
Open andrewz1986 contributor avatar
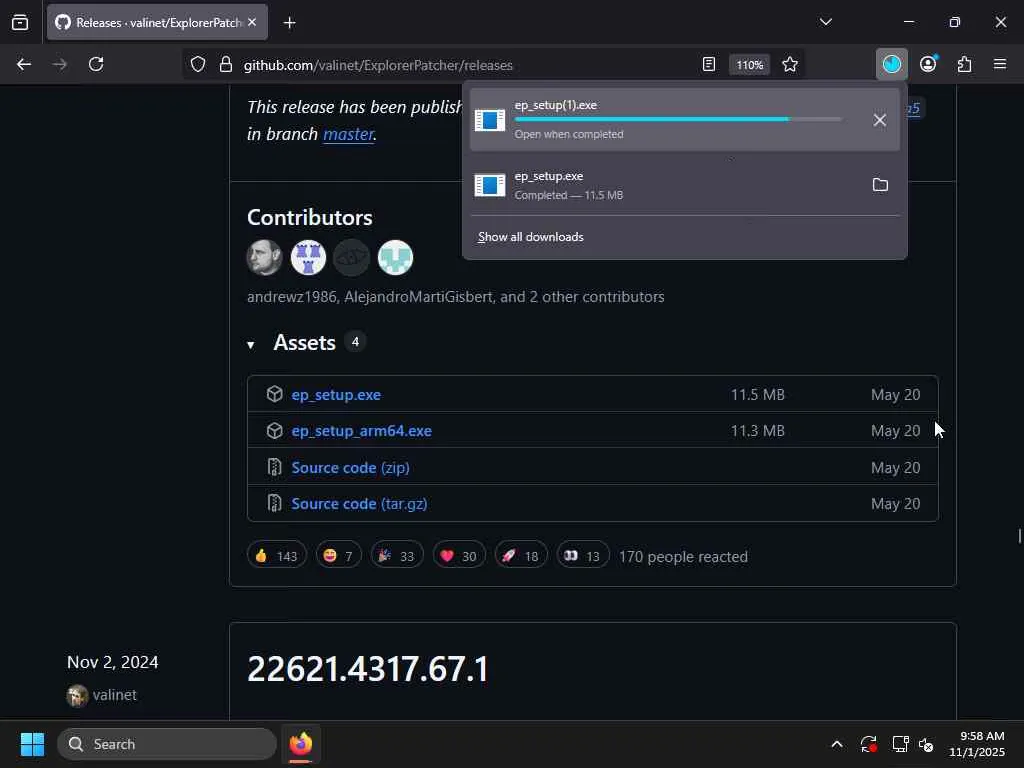[264, 257]
